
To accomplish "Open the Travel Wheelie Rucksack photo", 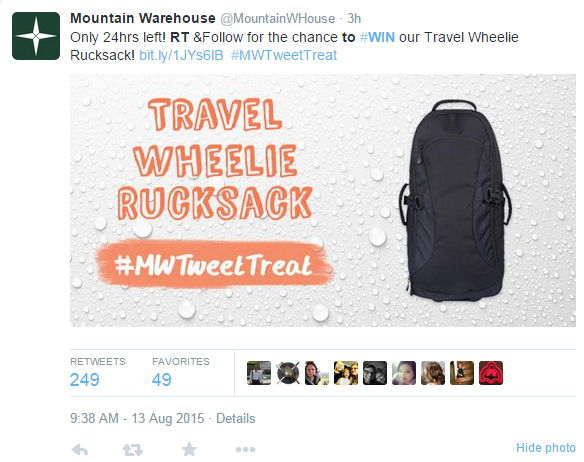I will pos(323,200).
